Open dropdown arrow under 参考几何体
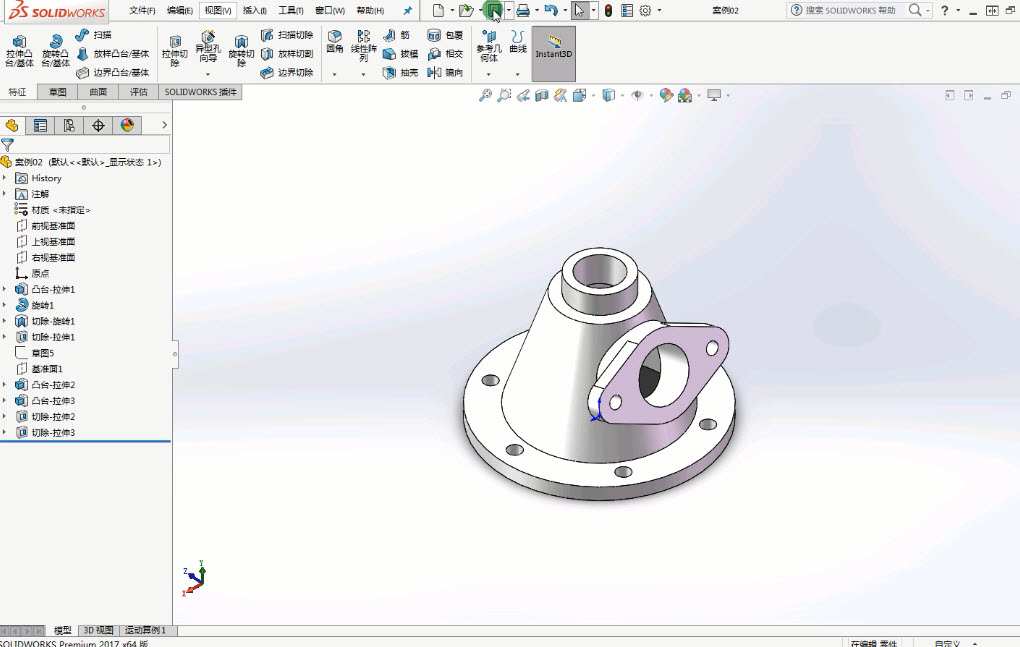1020x647 pixels. [x=489, y=74]
